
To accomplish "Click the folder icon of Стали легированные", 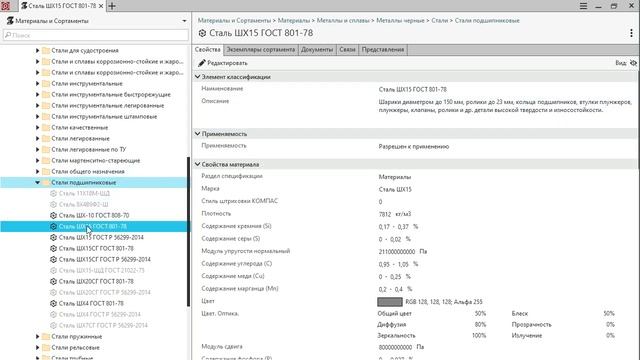I will click(x=46, y=138).
